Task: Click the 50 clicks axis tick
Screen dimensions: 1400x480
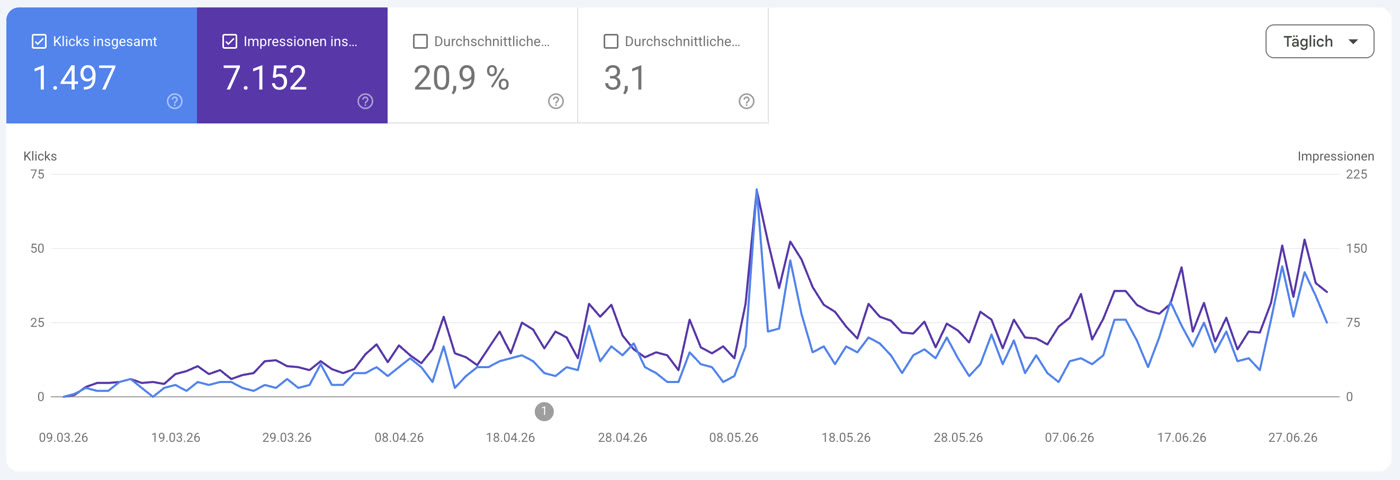Action: pyautogui.click(x=37, y=248)
